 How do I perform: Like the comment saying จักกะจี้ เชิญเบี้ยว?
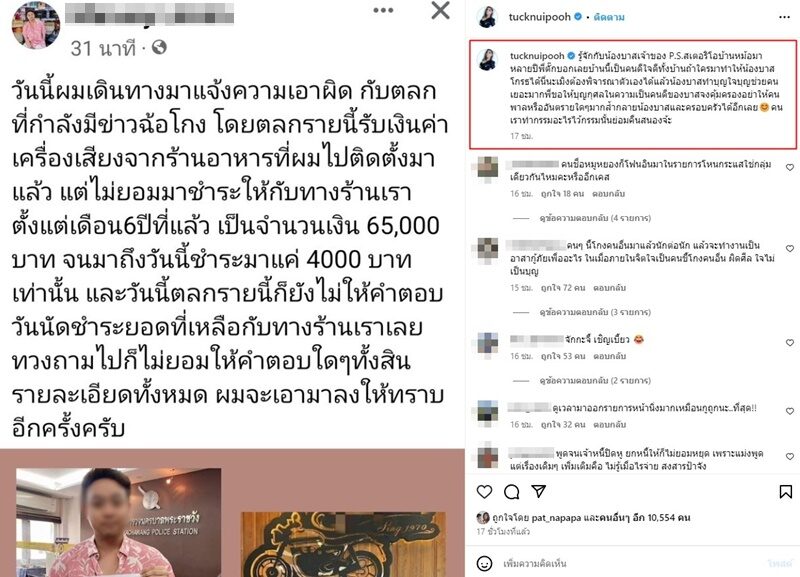[790, 343]
